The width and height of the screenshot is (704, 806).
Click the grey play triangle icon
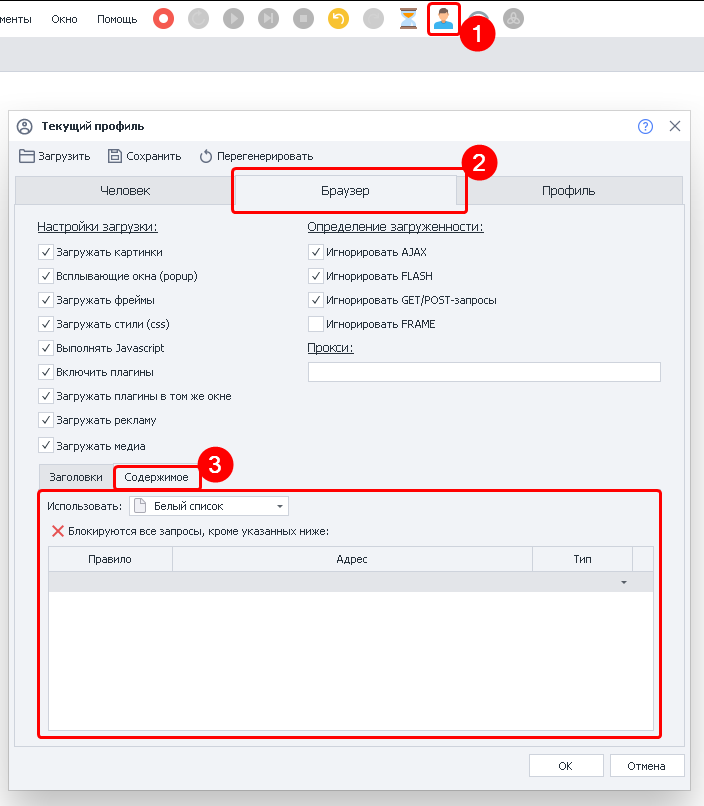click(x=233, y=19)
